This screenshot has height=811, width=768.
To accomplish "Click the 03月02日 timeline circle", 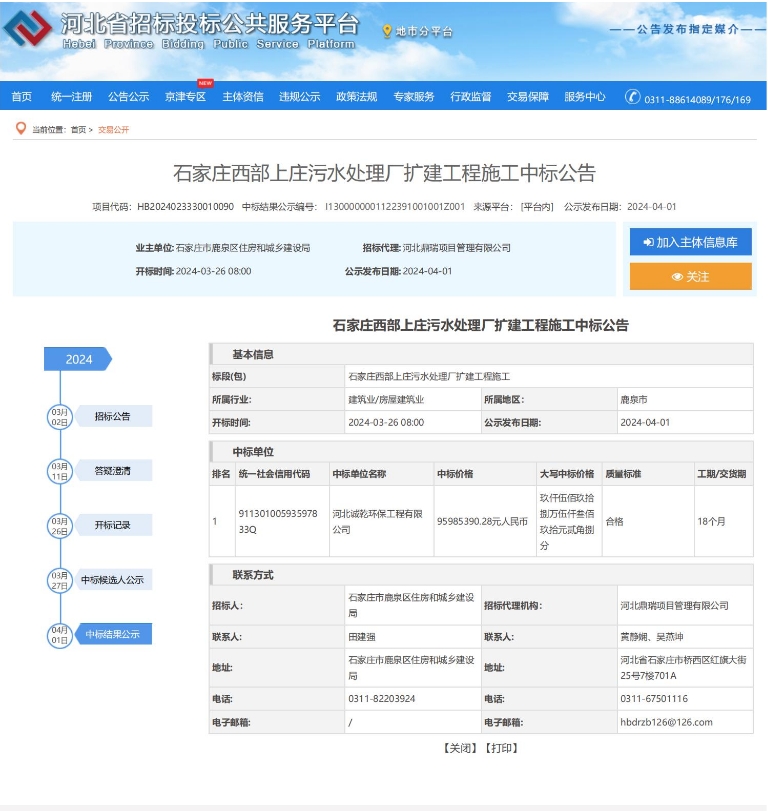I will tap(60, 416).
